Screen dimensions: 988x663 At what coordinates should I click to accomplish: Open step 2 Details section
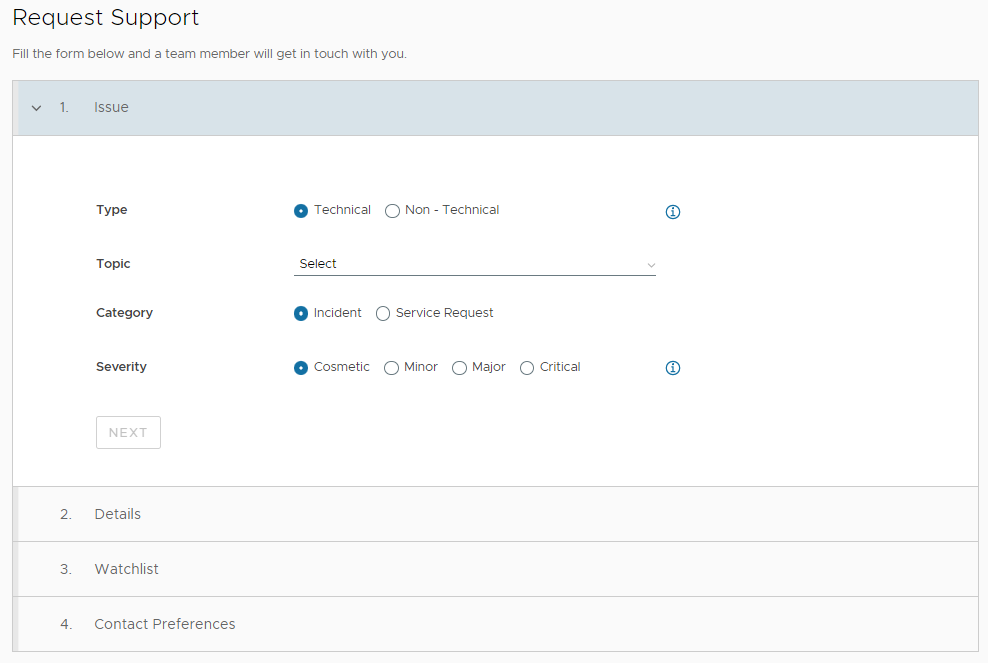point(495,514)
